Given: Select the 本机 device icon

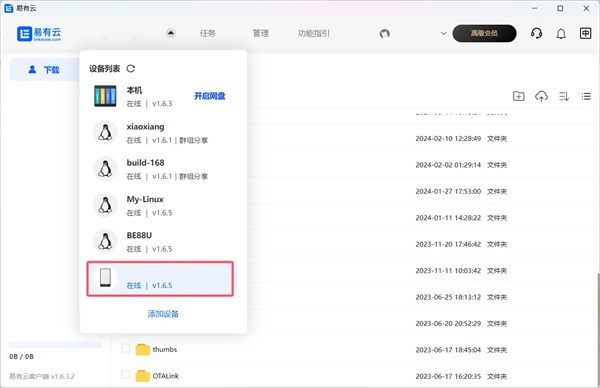Looking at the screenshot, I should point(105,96).
